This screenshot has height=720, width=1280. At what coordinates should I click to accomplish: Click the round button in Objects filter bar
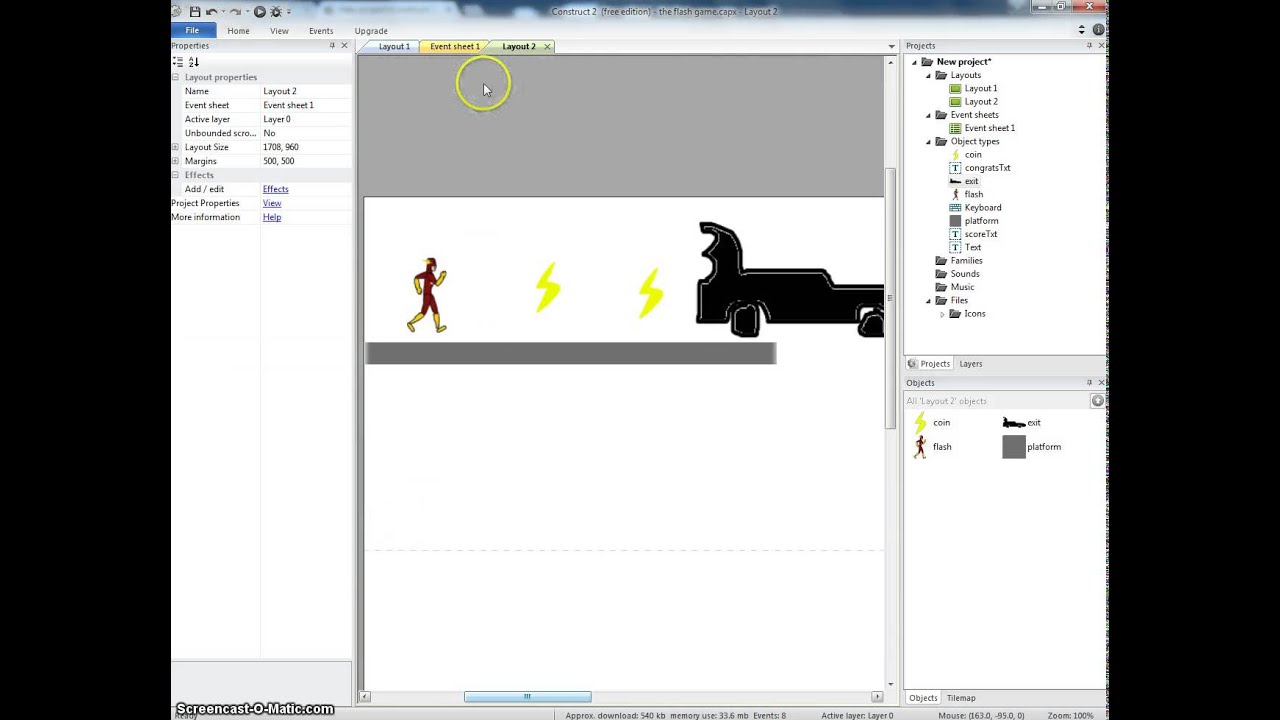tap(1097, 401)
